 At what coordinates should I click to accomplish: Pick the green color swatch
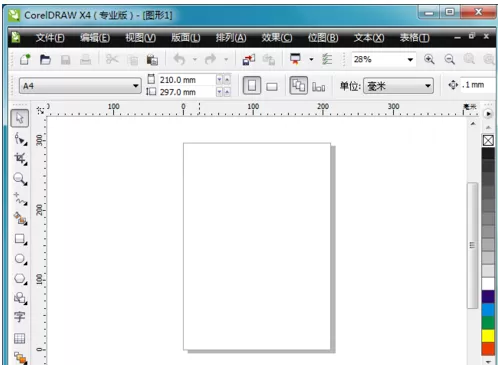point(488,323)
